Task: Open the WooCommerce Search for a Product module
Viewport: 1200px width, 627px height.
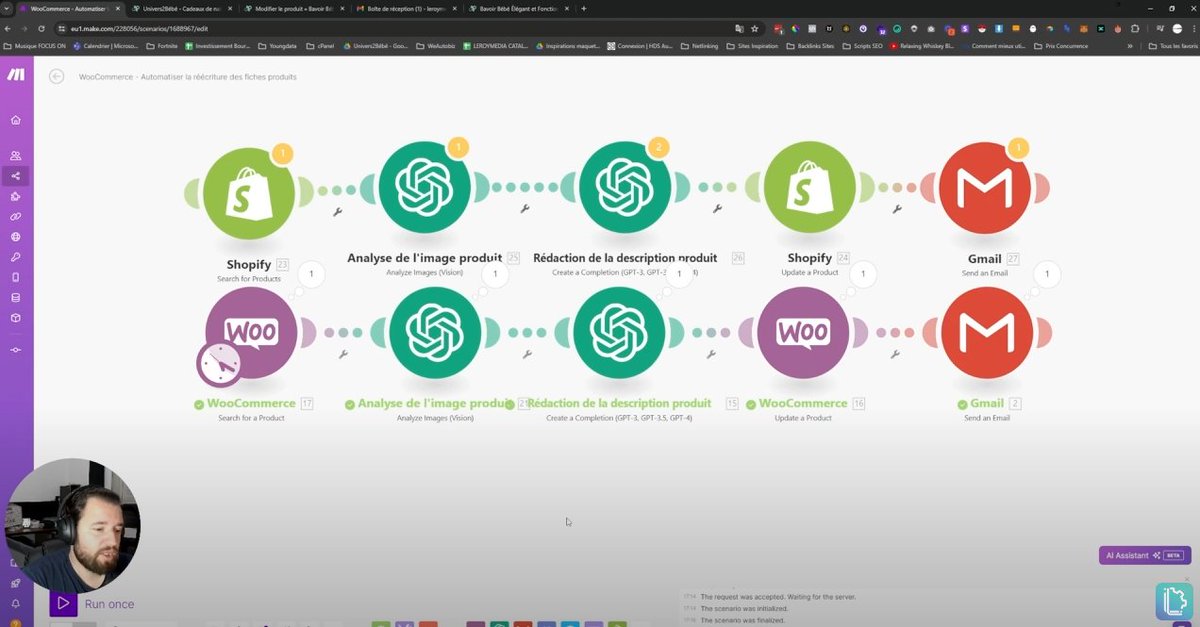Action: point(251,333)
